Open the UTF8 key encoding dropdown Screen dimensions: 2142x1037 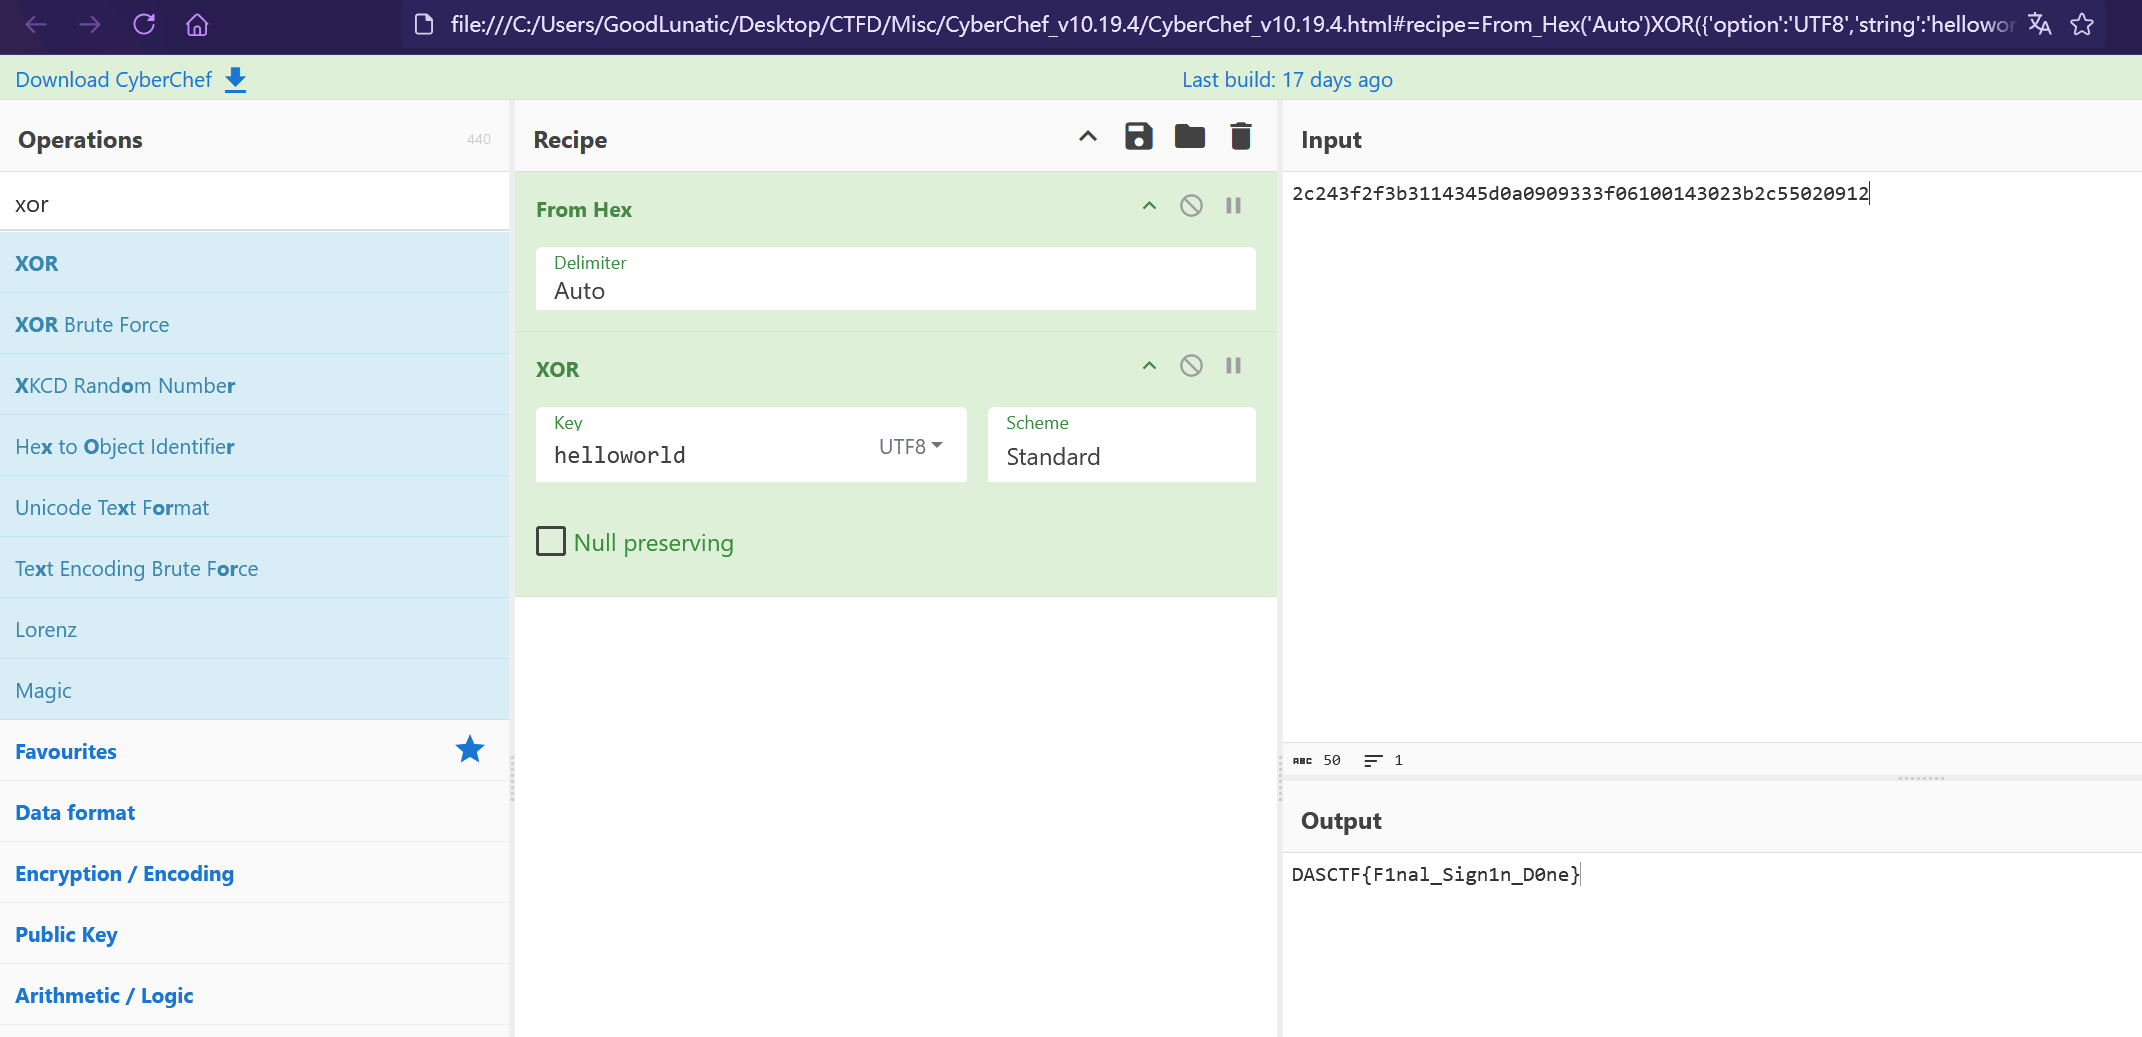(910, 447)
